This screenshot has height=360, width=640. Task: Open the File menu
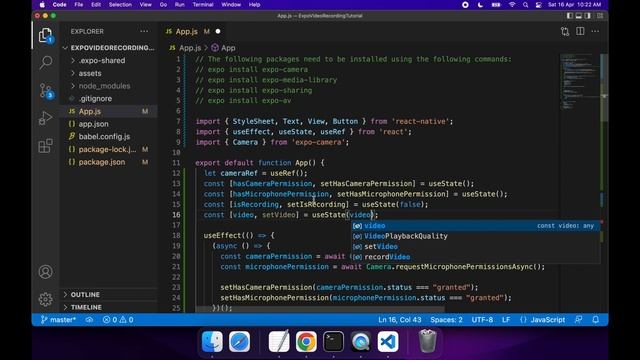79,4
